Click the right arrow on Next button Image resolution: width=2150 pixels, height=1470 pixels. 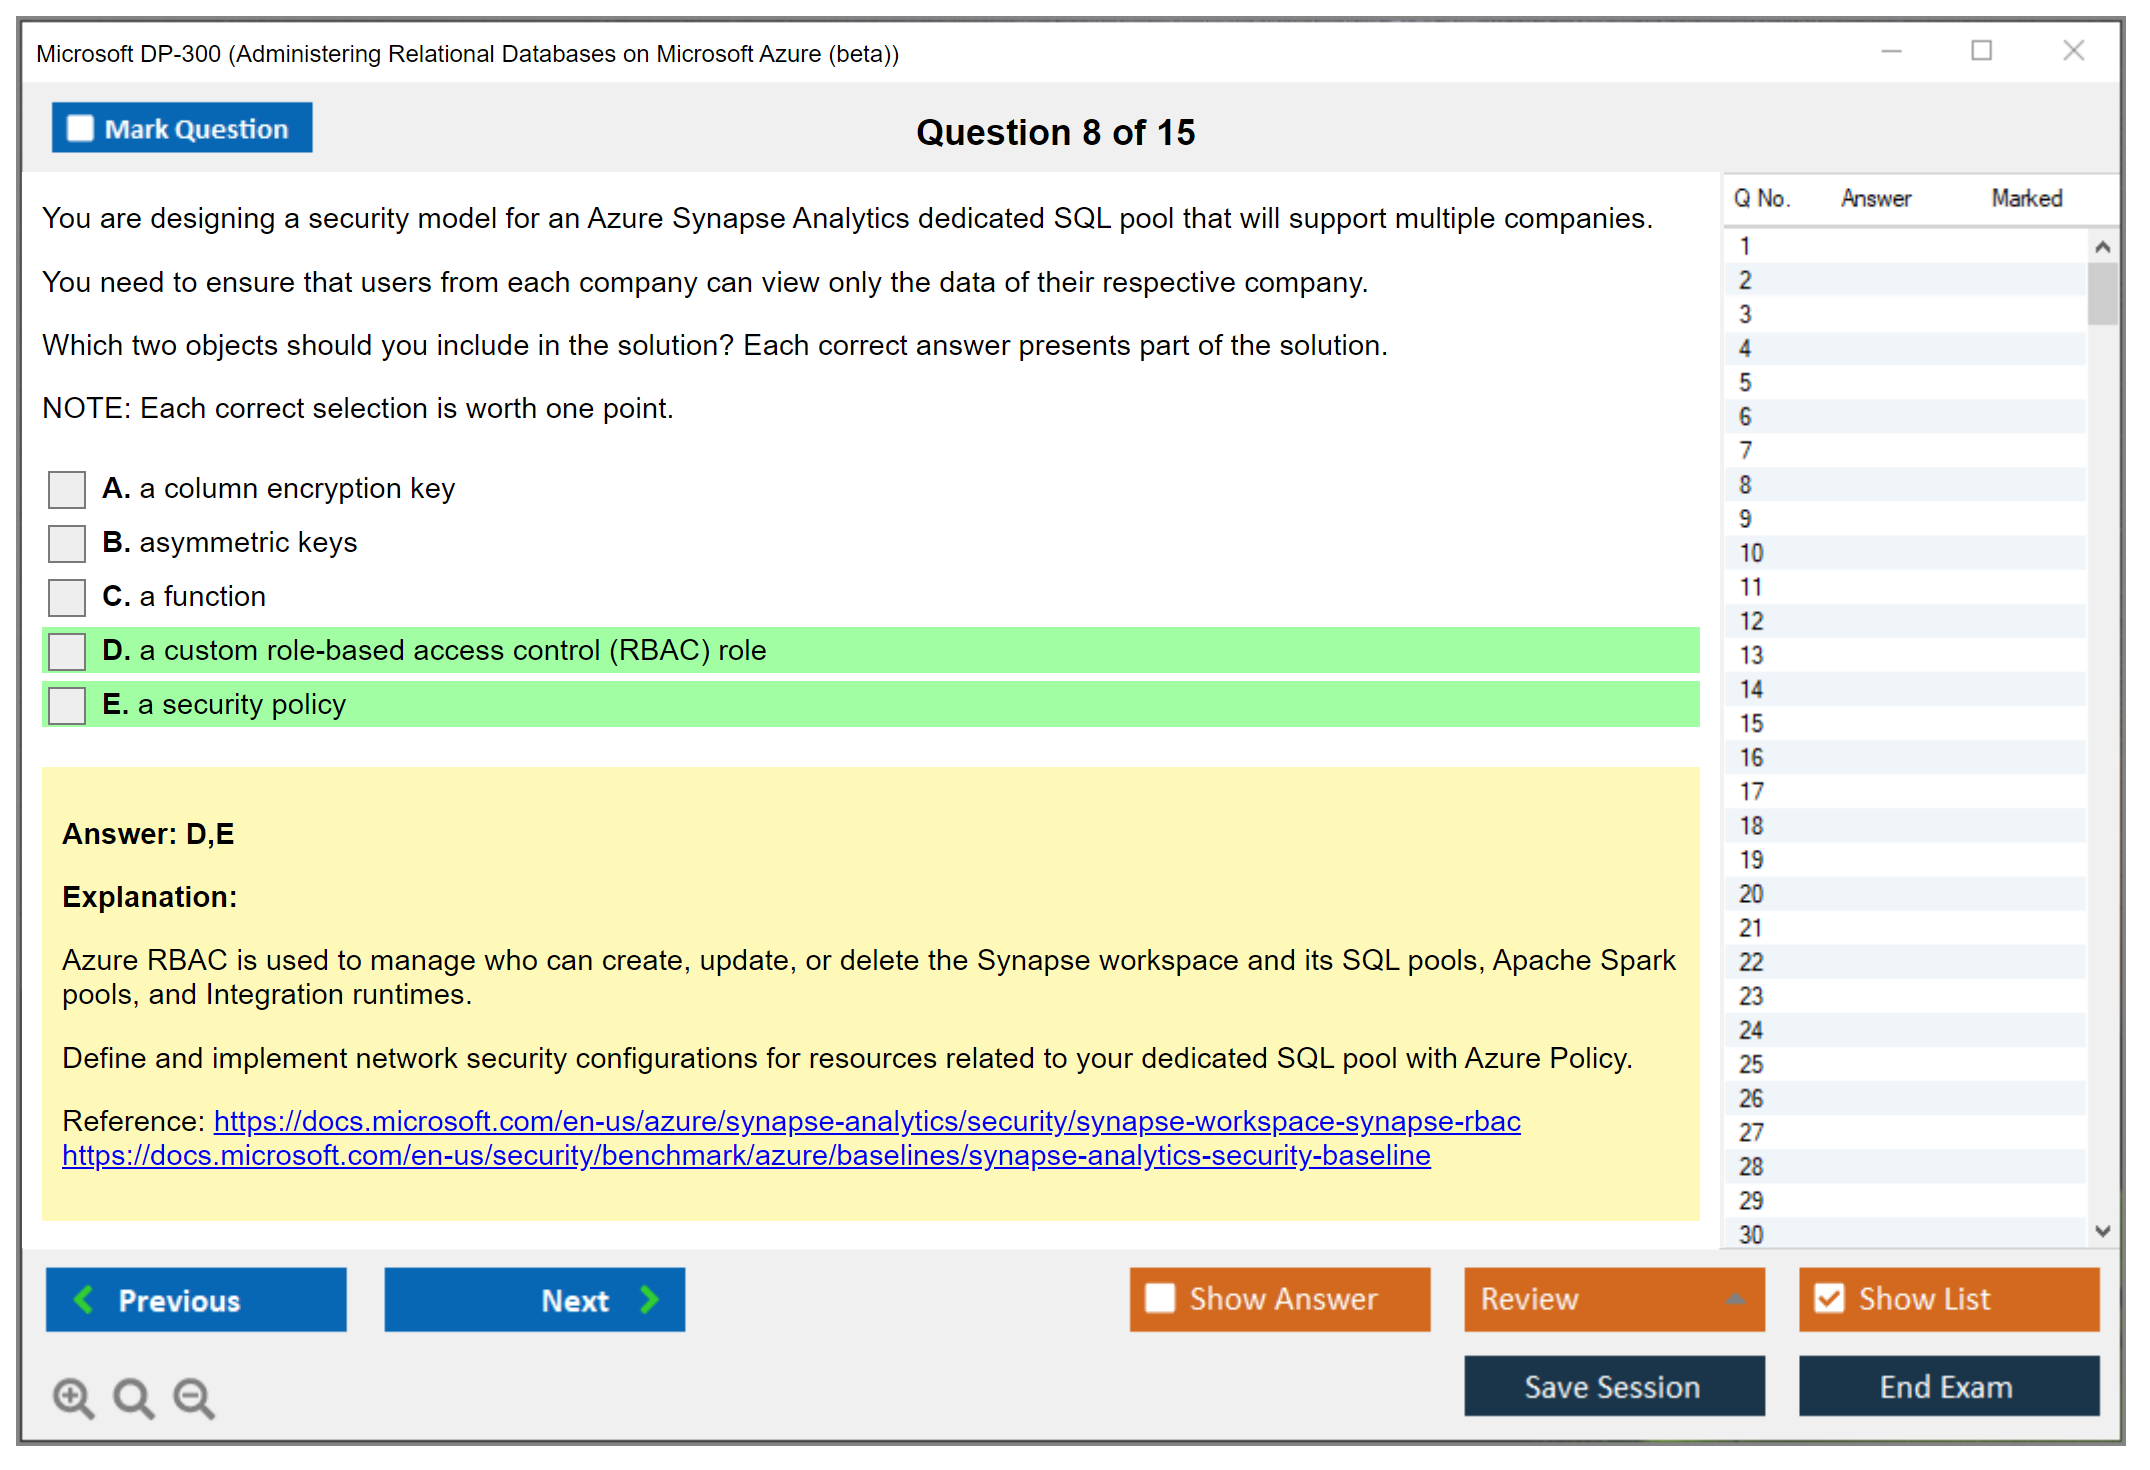(649, 1299)
